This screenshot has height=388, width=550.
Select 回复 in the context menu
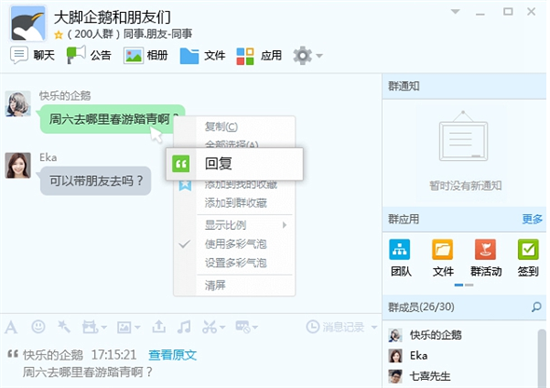(x=235, y=164)
